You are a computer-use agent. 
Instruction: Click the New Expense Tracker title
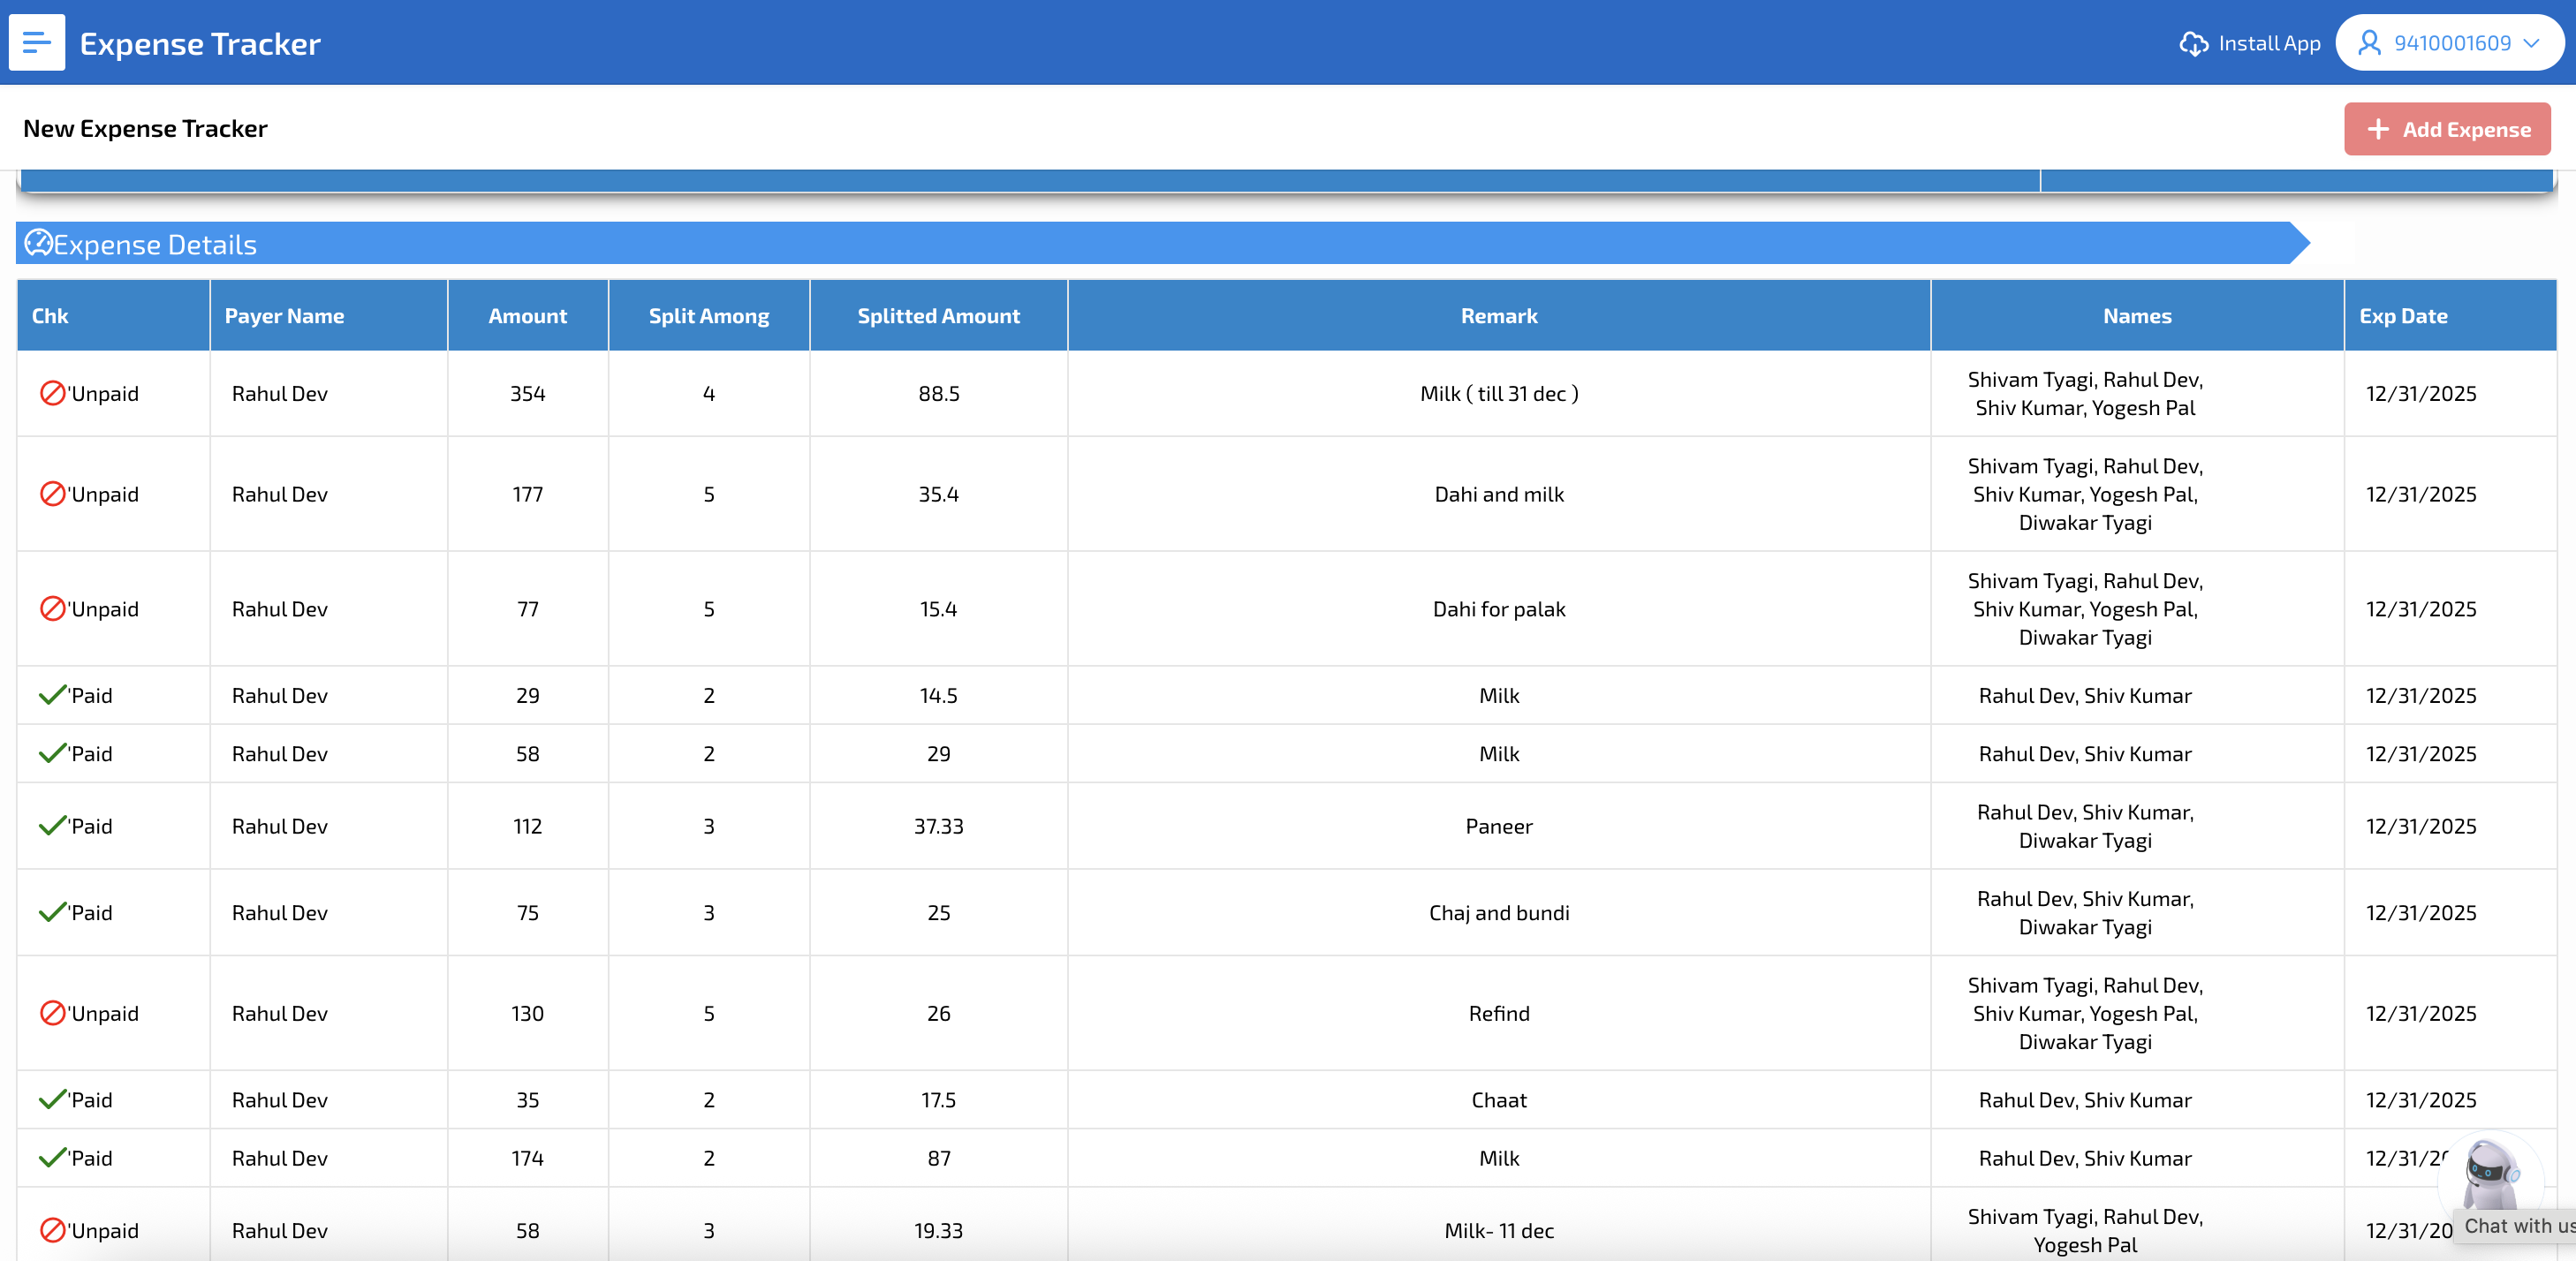click(x=145, y=128)
